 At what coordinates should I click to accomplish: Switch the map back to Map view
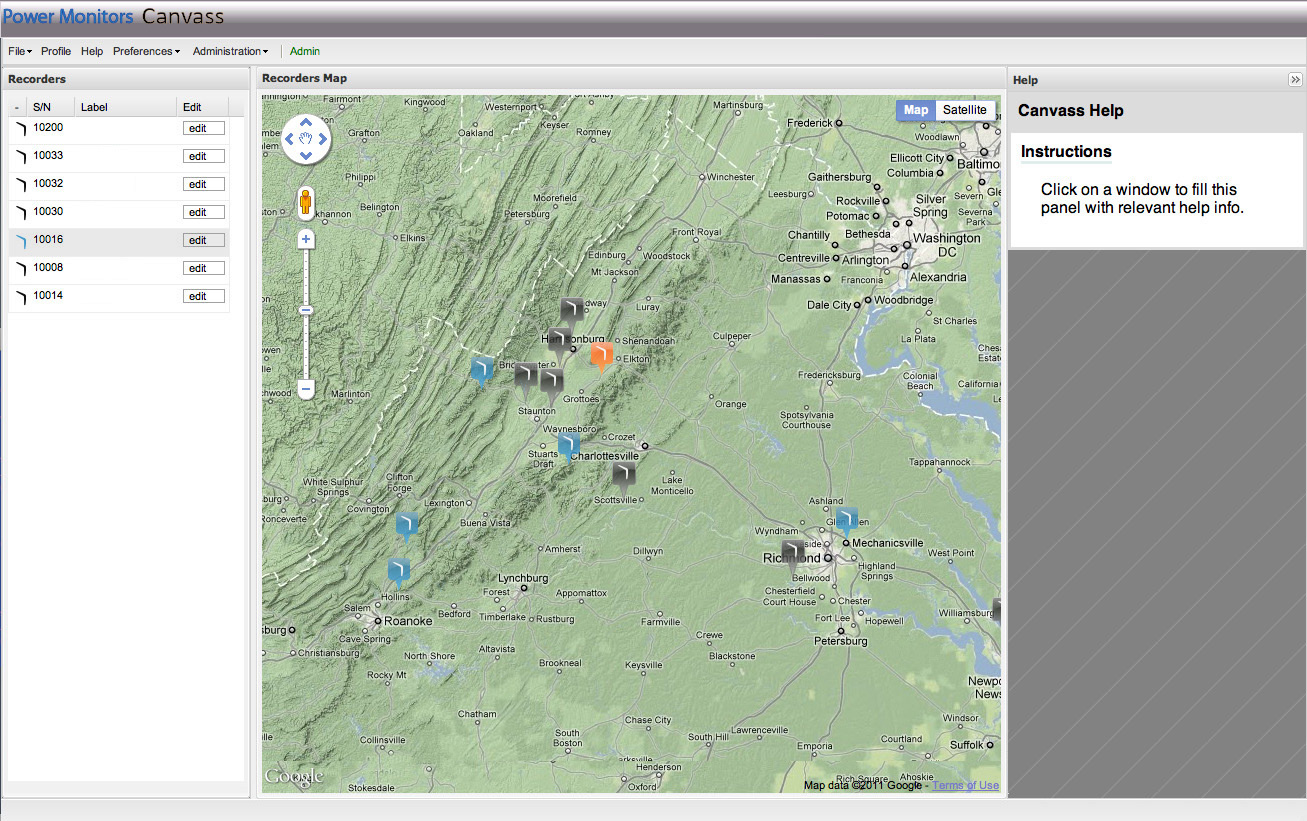pyautogui.click(x=914, y=110)
